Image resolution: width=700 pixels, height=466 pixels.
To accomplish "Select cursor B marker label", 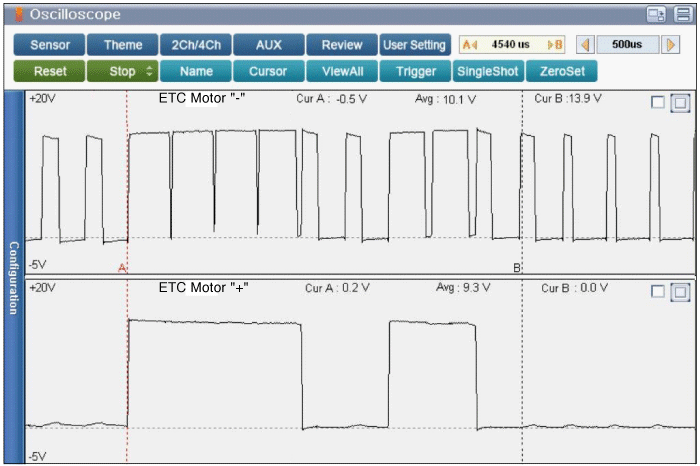I will [517, 268].
